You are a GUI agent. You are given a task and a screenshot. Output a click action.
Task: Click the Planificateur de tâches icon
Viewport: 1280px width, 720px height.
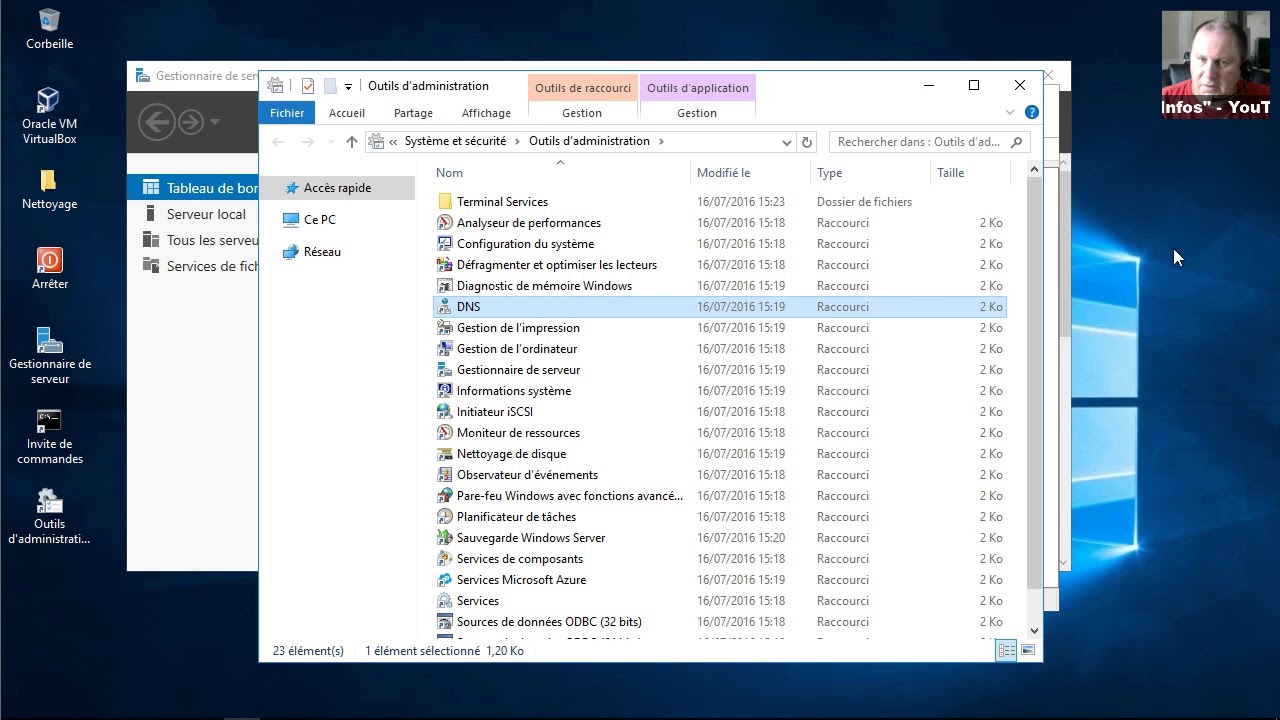click(445, 517)
